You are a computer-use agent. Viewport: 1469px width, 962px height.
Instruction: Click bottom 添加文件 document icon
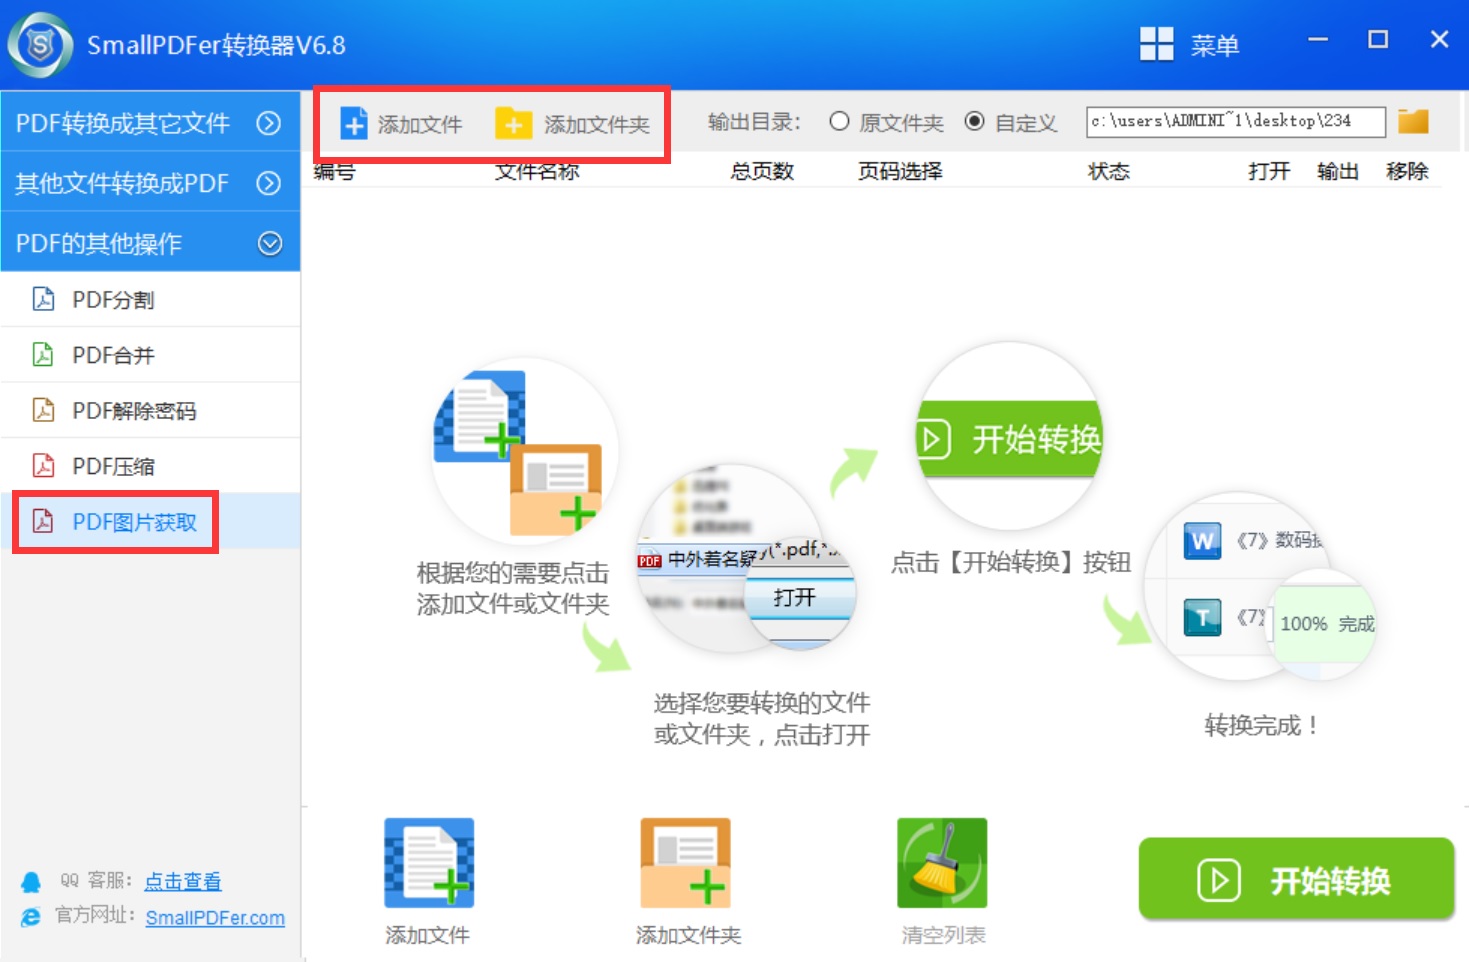point(429,863)
